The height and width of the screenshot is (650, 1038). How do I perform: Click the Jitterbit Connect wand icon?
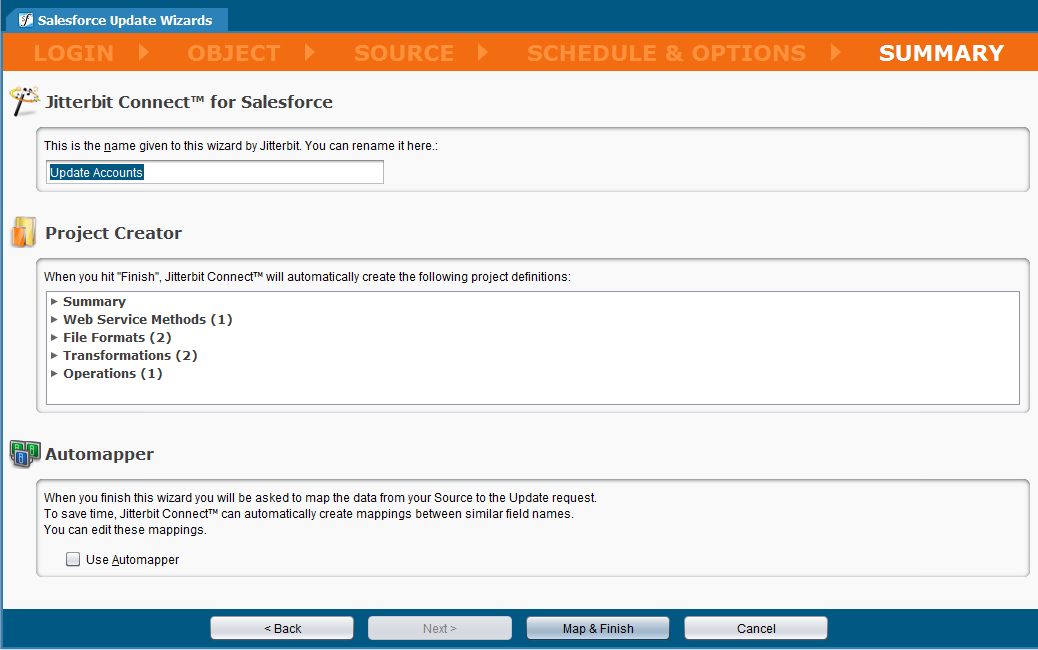[x=24, y=101]
